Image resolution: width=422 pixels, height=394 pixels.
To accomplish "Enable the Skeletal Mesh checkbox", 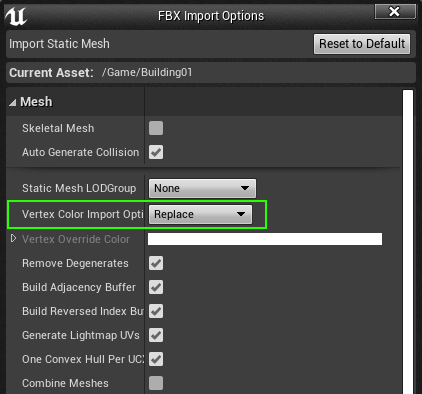I will tap(156, 128).
